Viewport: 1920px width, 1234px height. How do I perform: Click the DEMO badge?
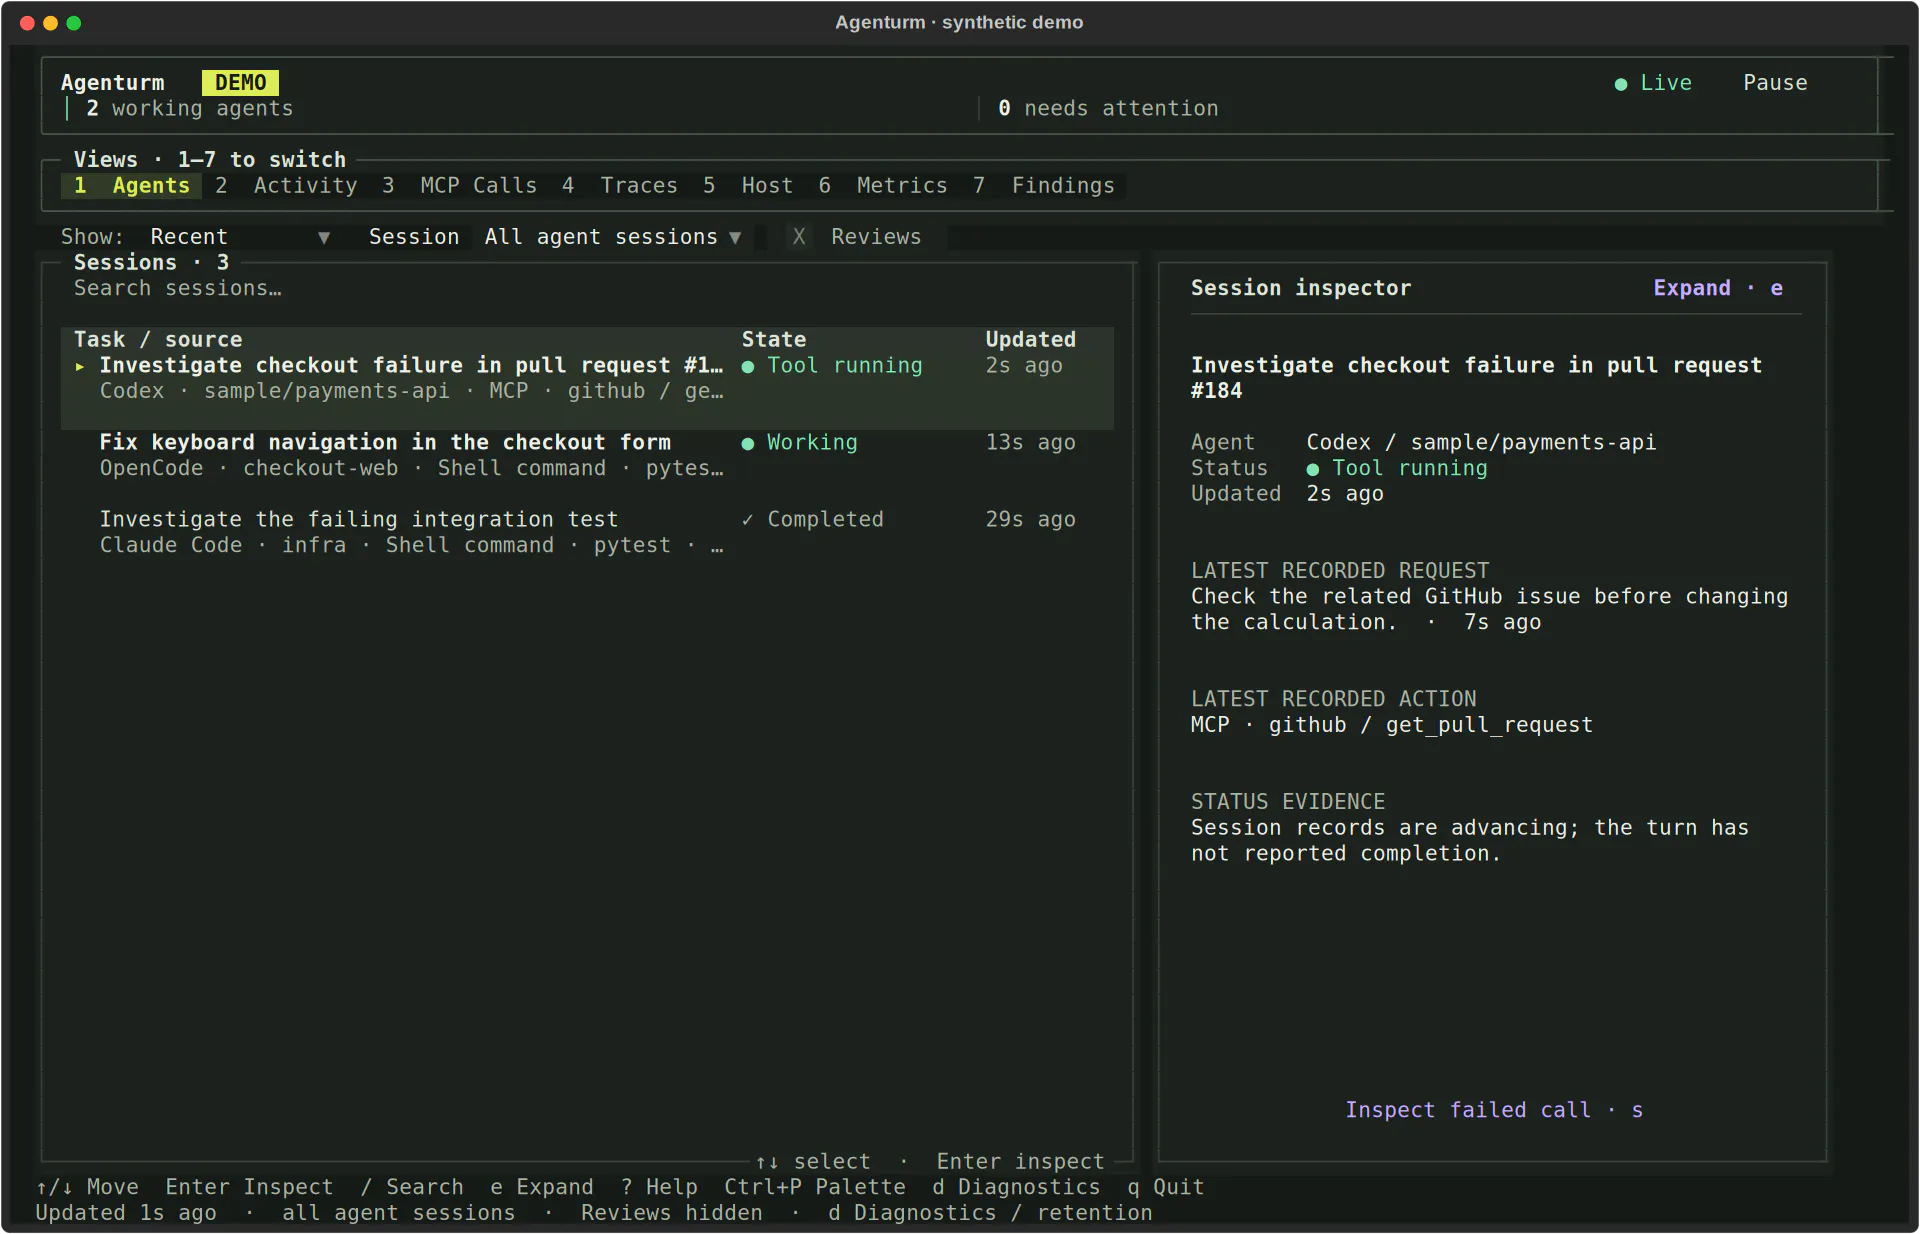[x=240, y=83]
